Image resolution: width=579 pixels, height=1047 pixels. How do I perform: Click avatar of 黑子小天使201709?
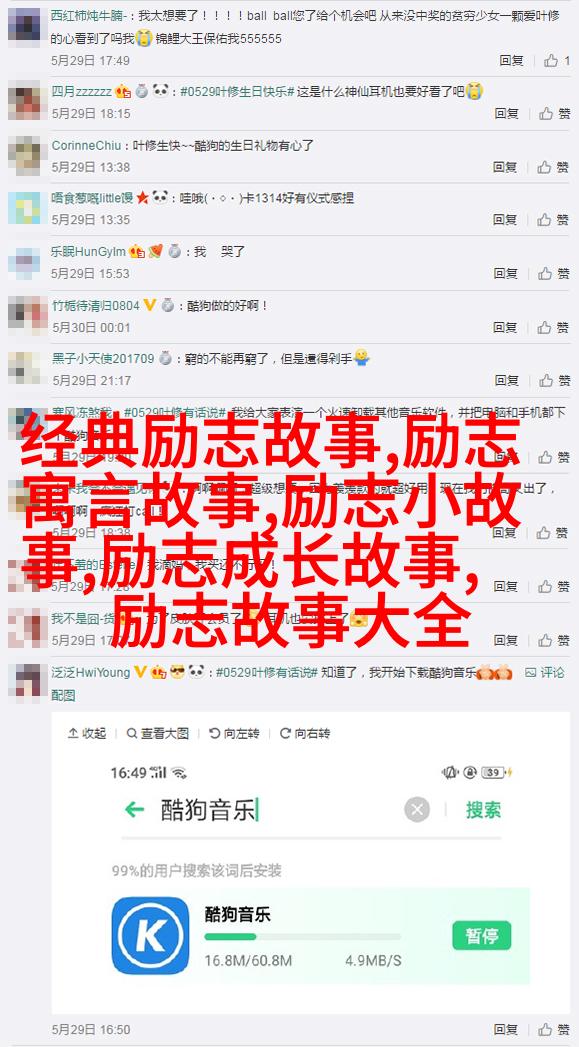point(25,368)
